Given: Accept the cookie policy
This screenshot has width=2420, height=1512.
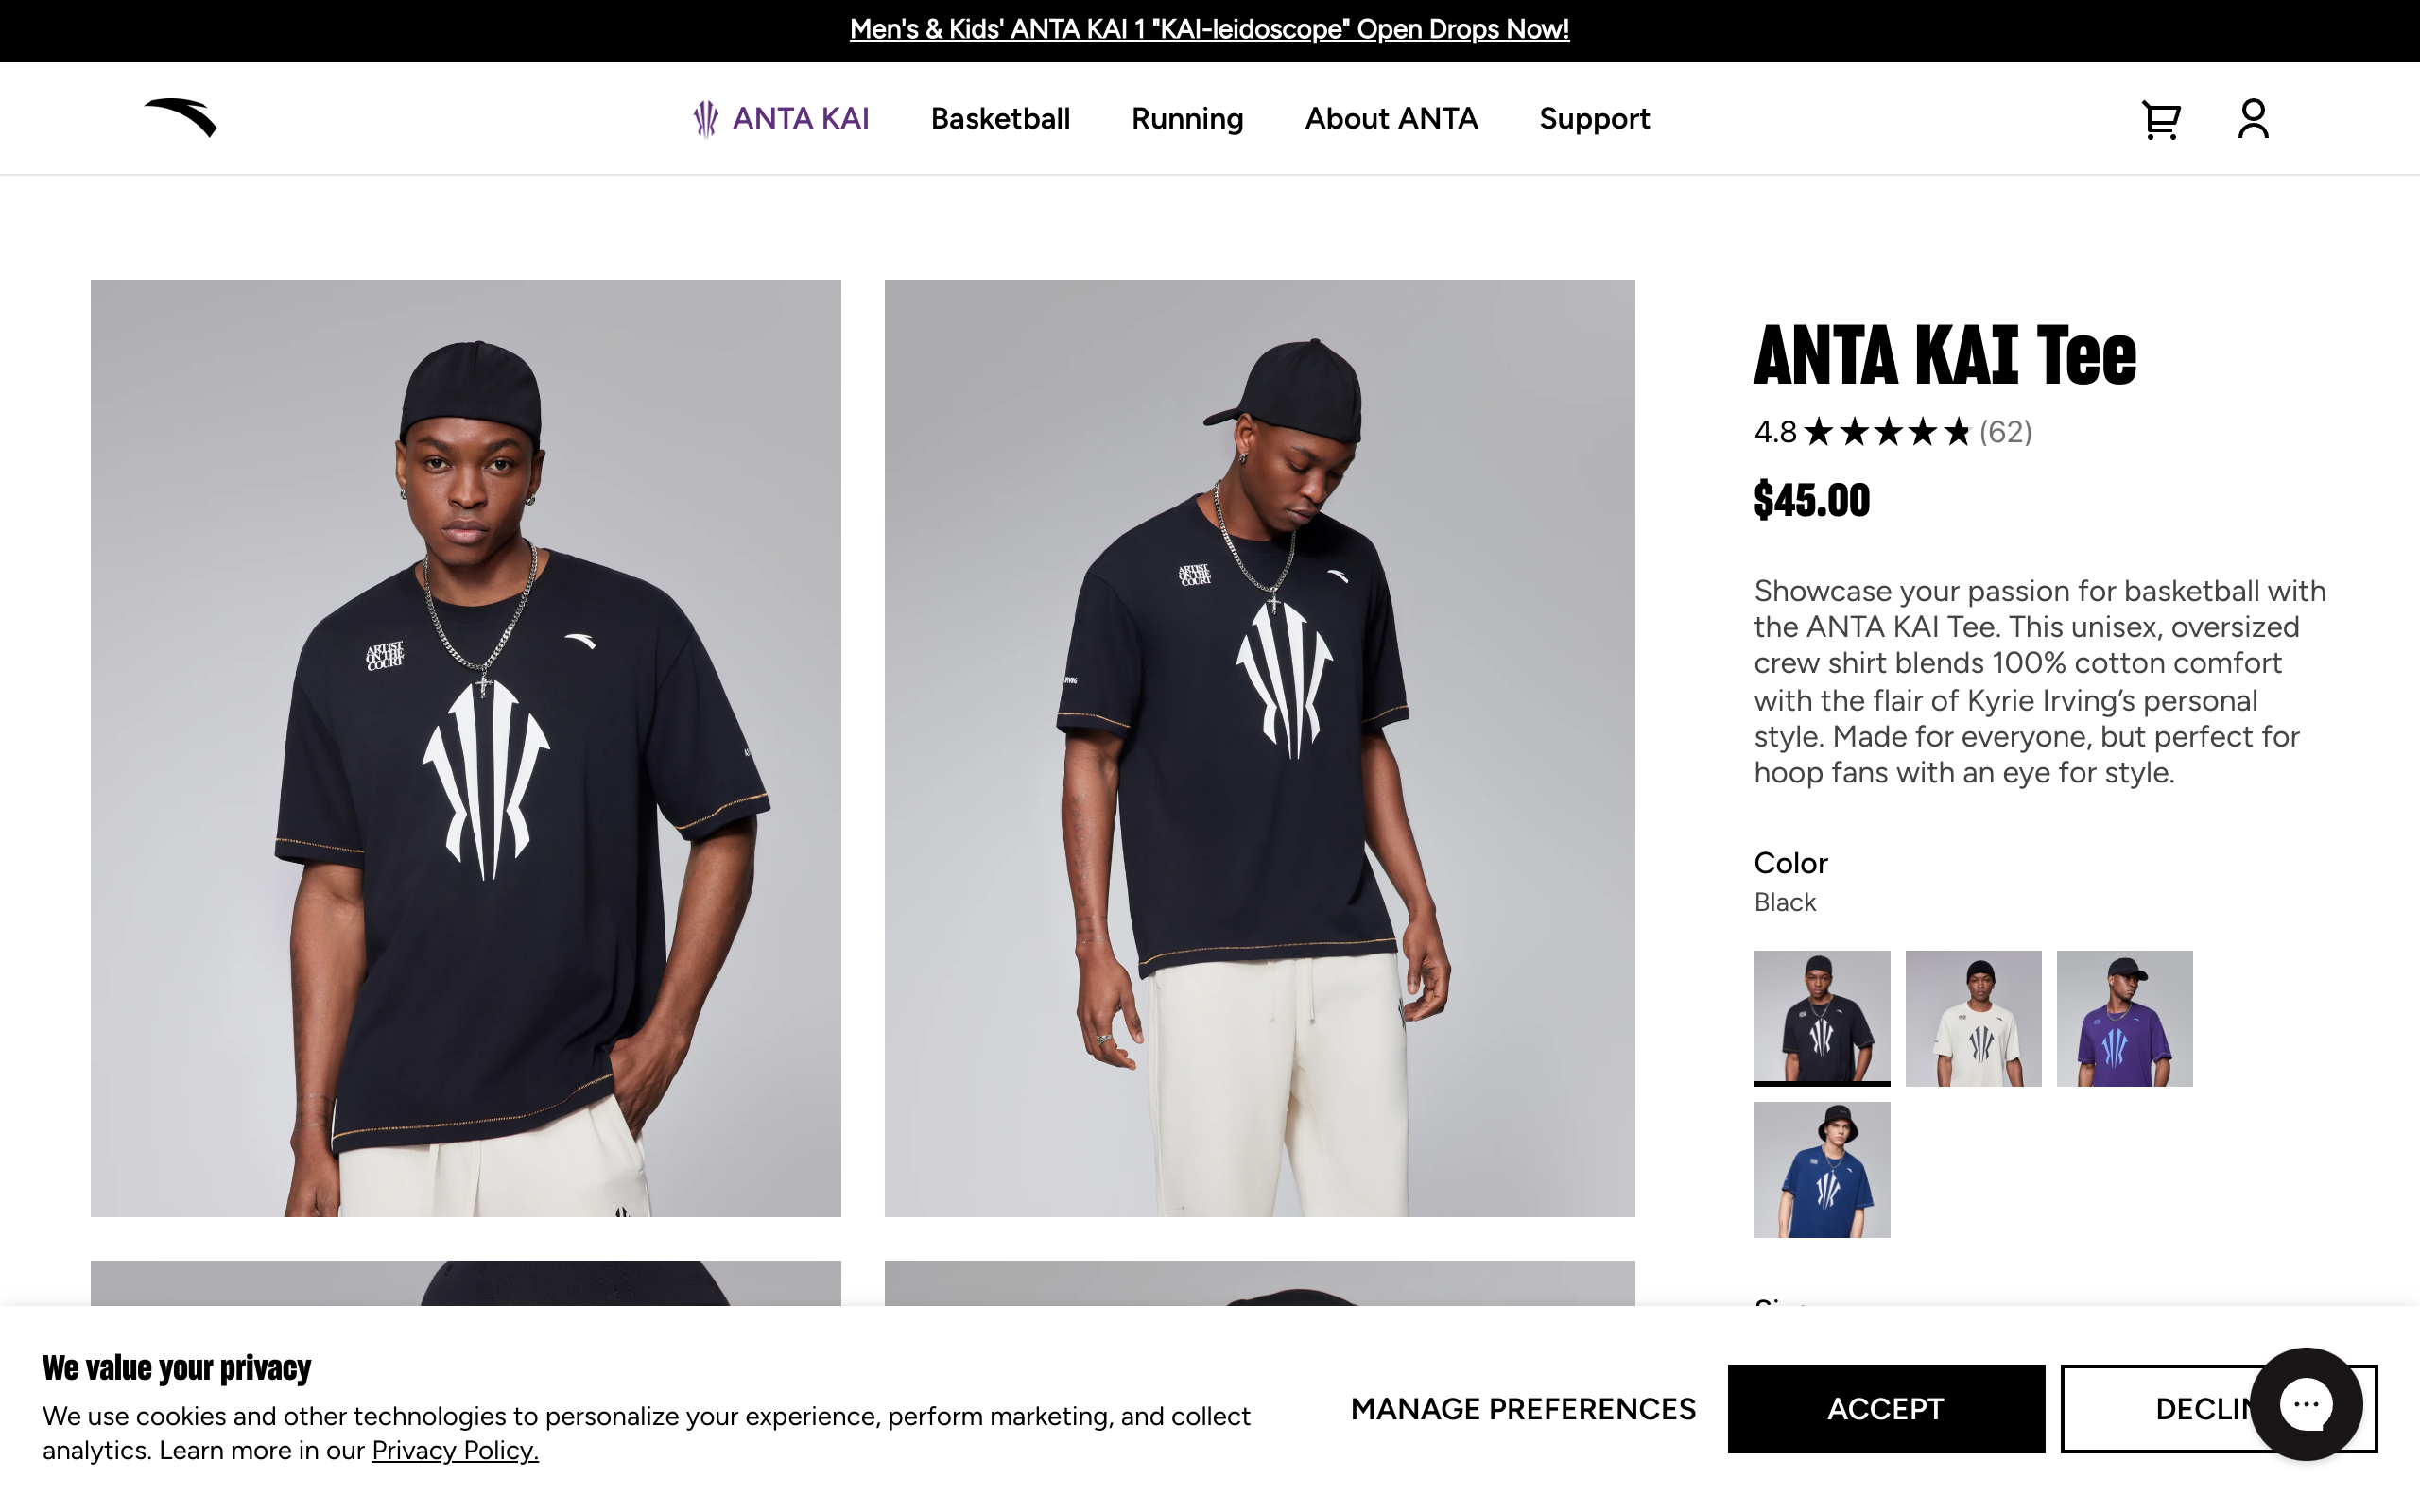Looking at the screenshot, I should pyautogui.click(x=1886, y=1409).
